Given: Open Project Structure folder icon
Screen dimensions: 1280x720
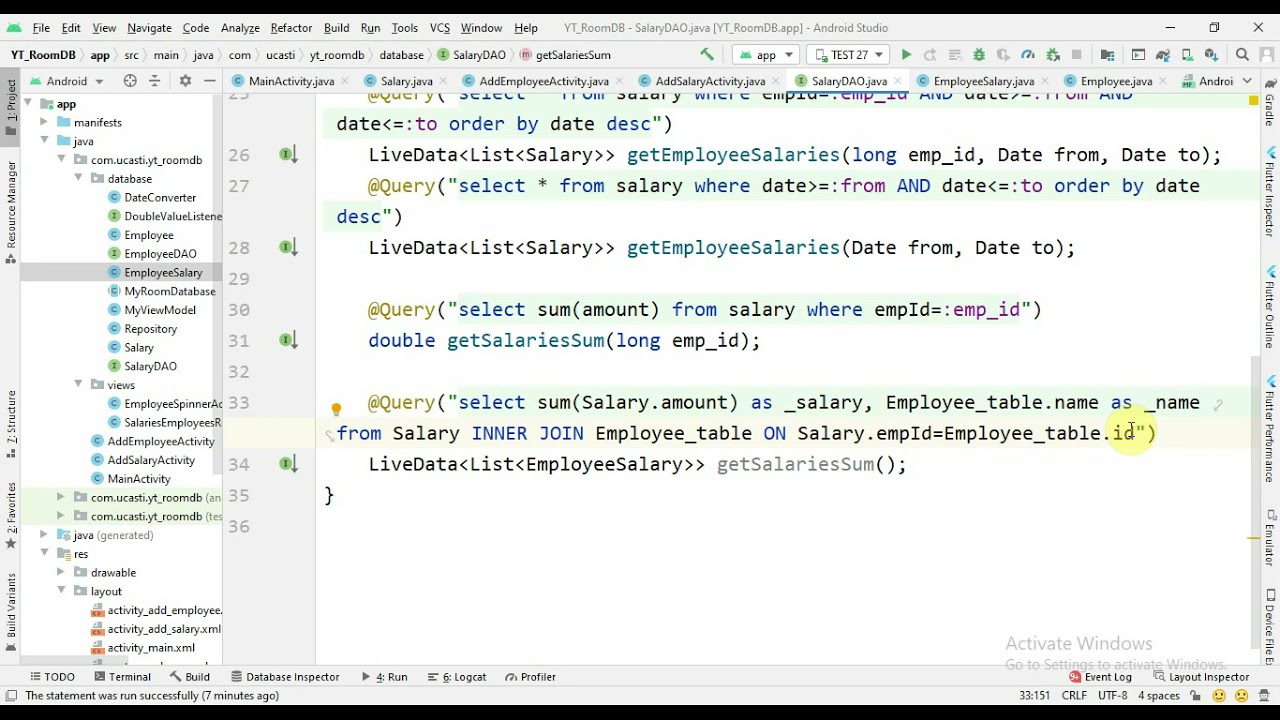Looking at the screenshot, I should (x=1107, y=55).
